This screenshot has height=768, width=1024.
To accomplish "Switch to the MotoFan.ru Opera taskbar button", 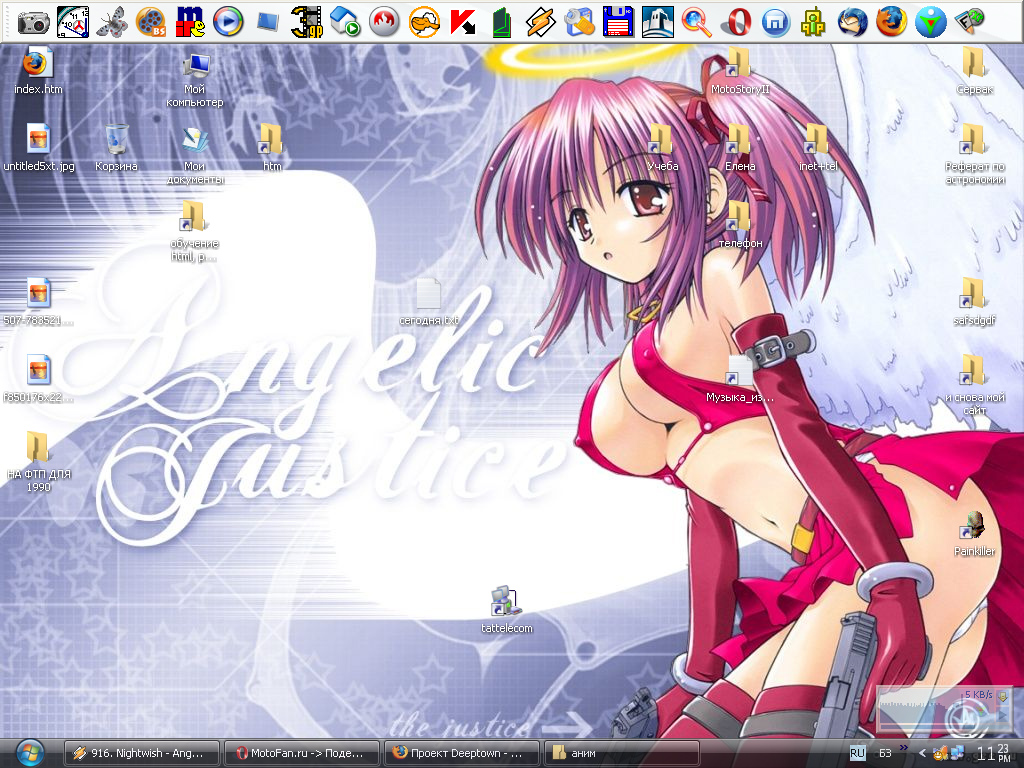I will (x=302, y=753).
